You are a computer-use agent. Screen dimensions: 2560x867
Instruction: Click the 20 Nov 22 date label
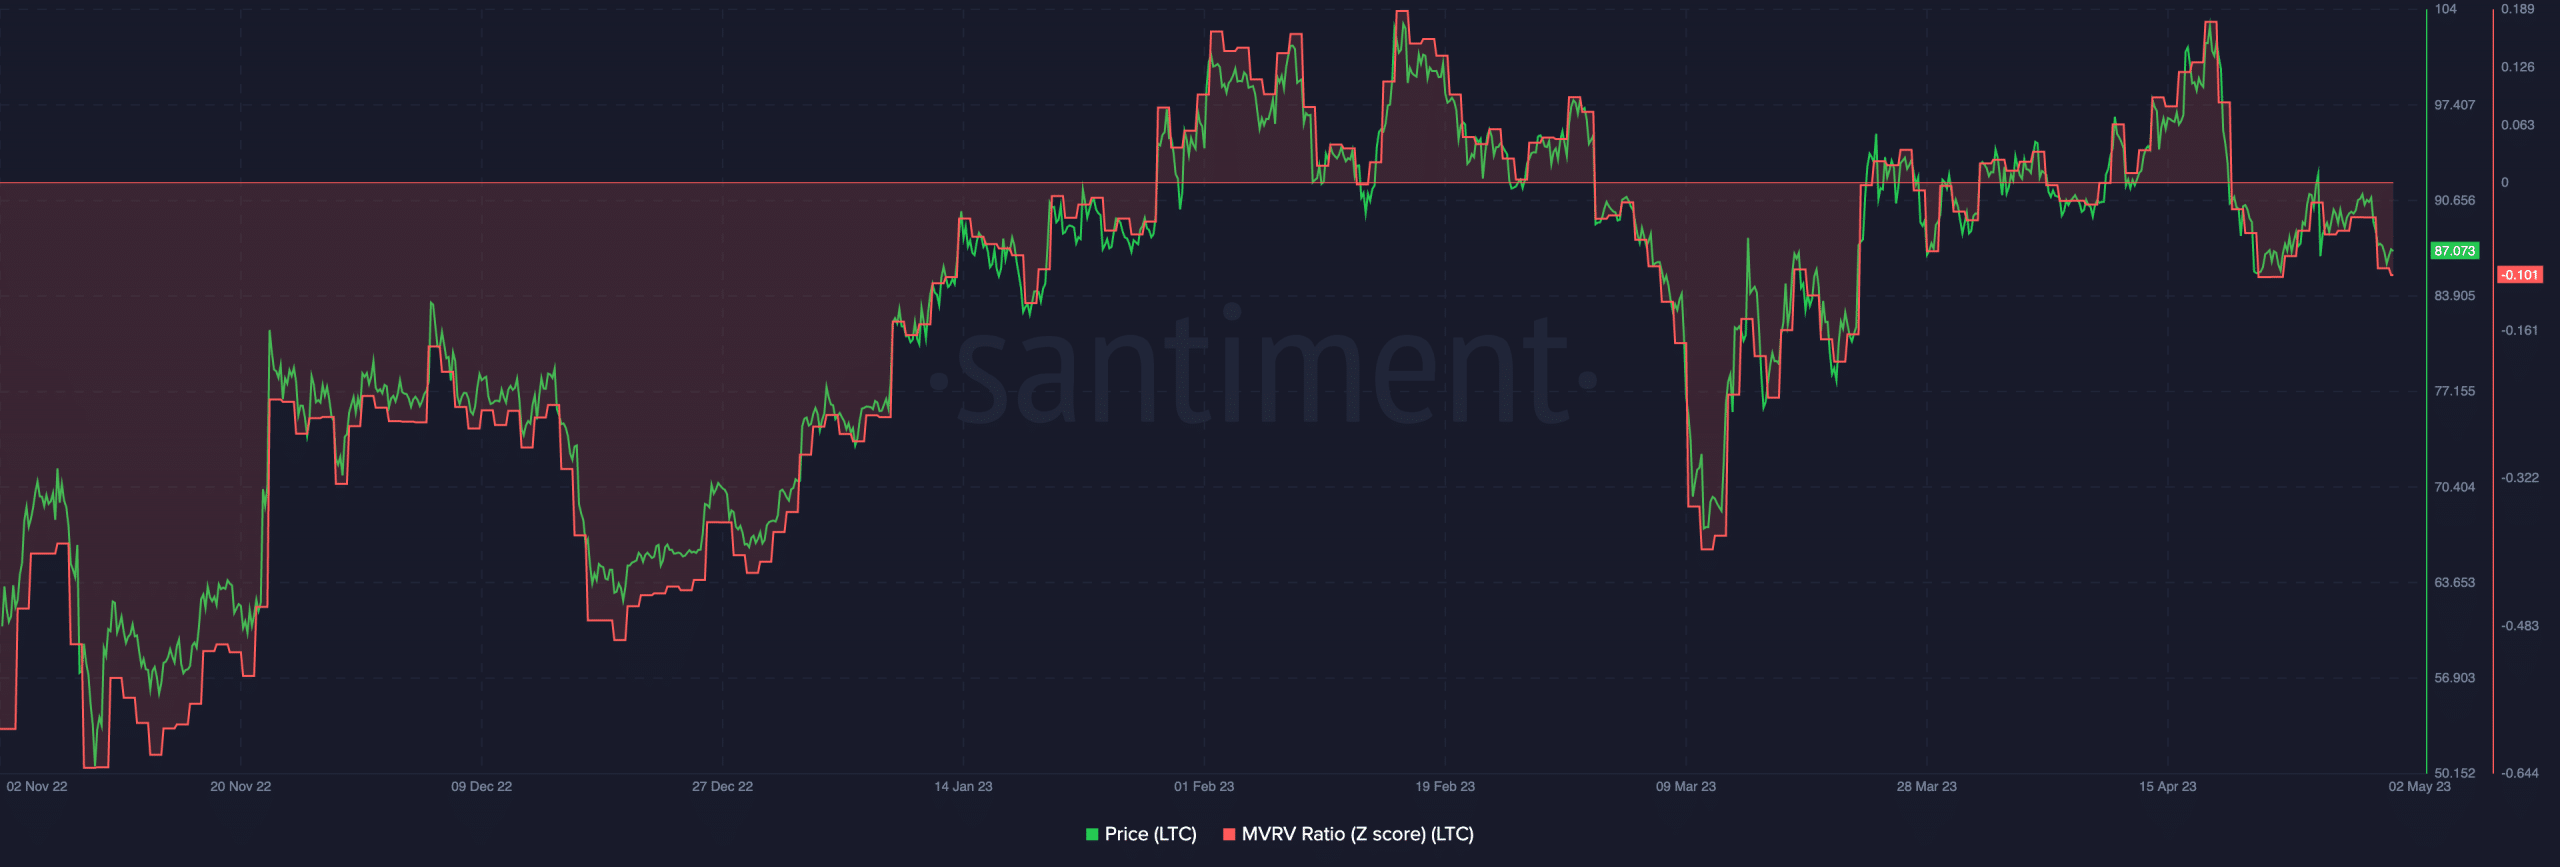pyautogui.click(x=241, y=786)
